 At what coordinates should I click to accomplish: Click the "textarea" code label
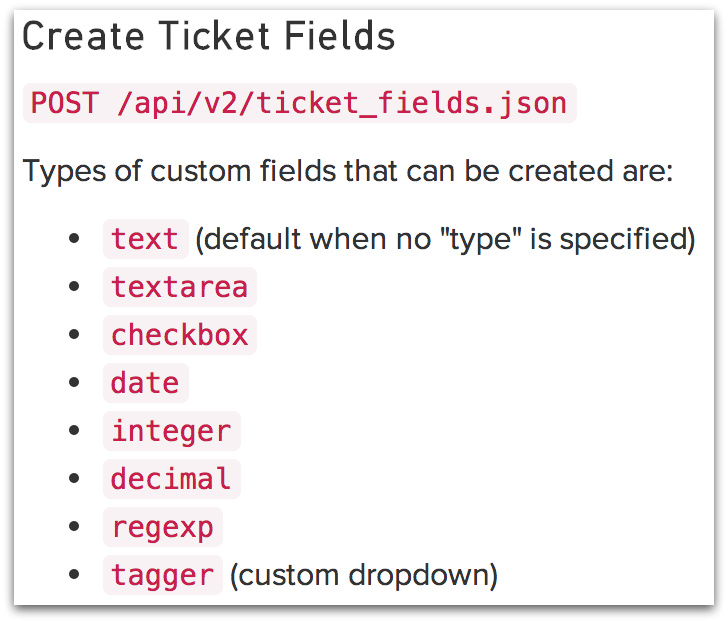pyautogui.click(x=179, y=287)
